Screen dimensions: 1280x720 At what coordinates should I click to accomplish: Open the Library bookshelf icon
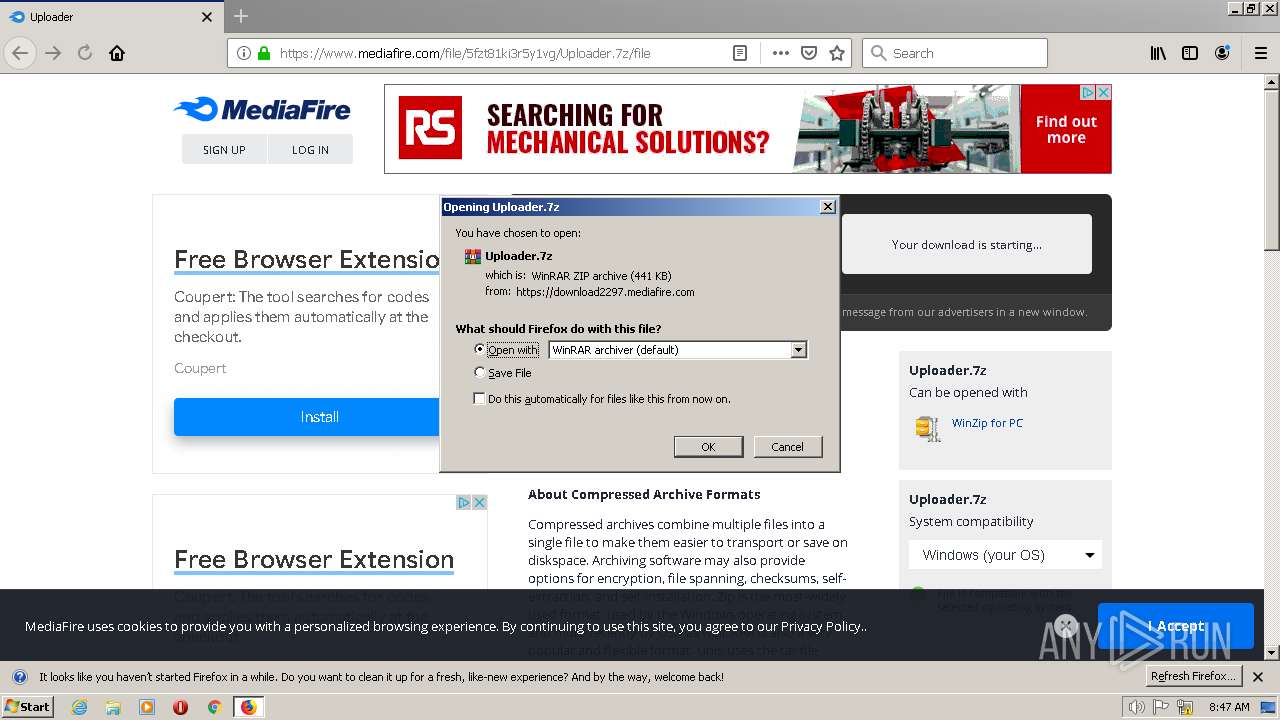[x=1158, y=53]
